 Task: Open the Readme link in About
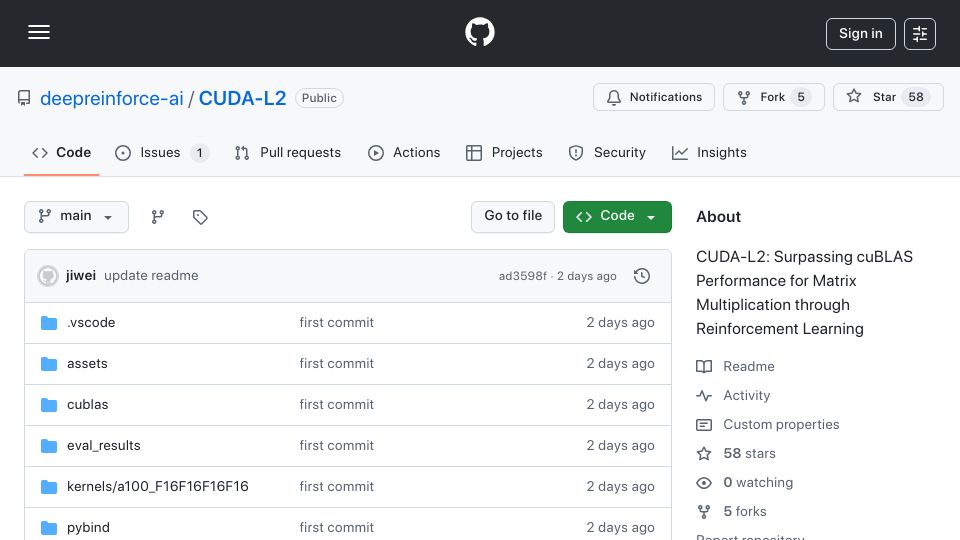[749, 366]
